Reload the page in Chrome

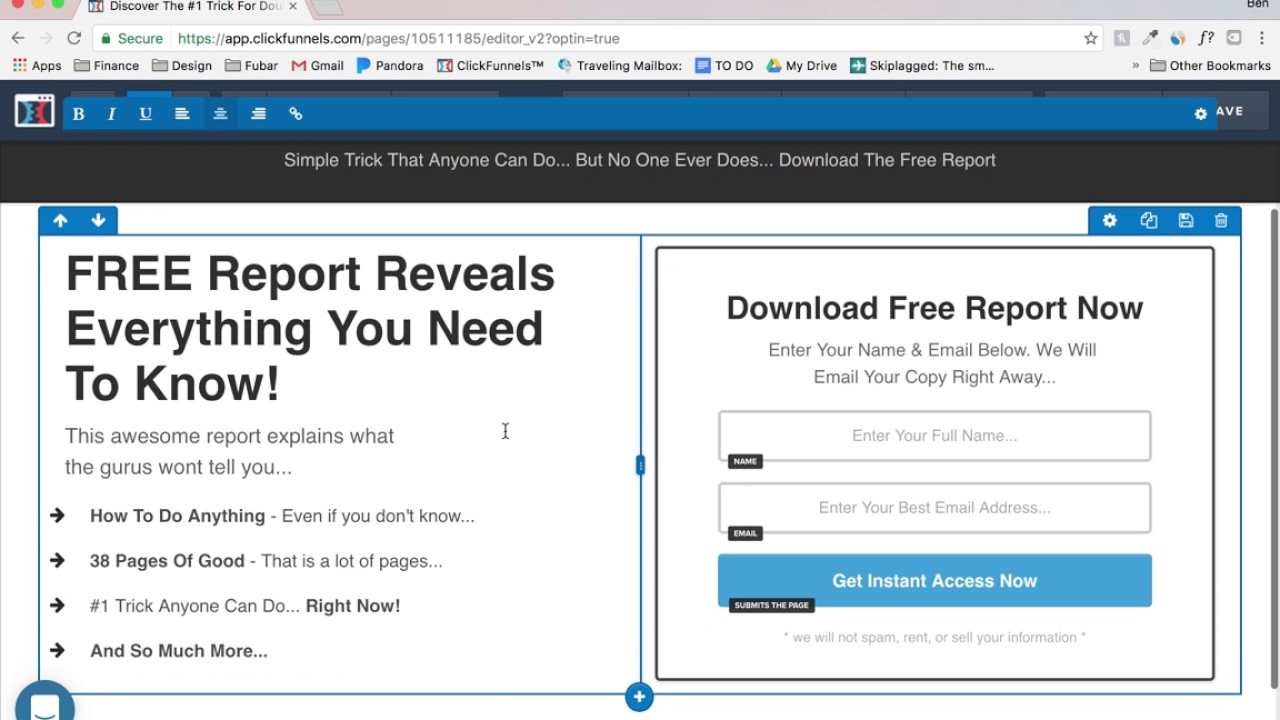74,38
